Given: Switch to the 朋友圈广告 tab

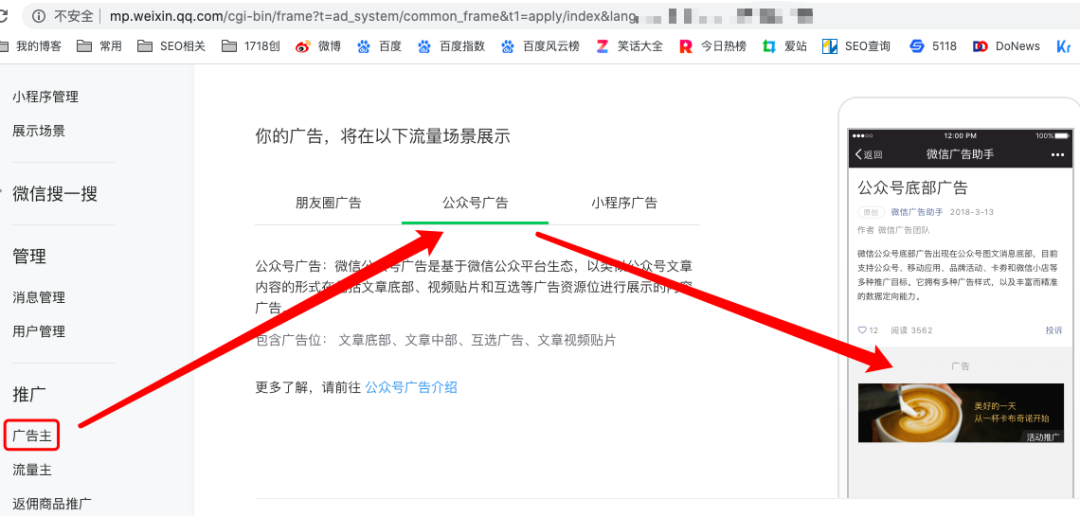Looking at the screenshot, I should pos(328,203).
